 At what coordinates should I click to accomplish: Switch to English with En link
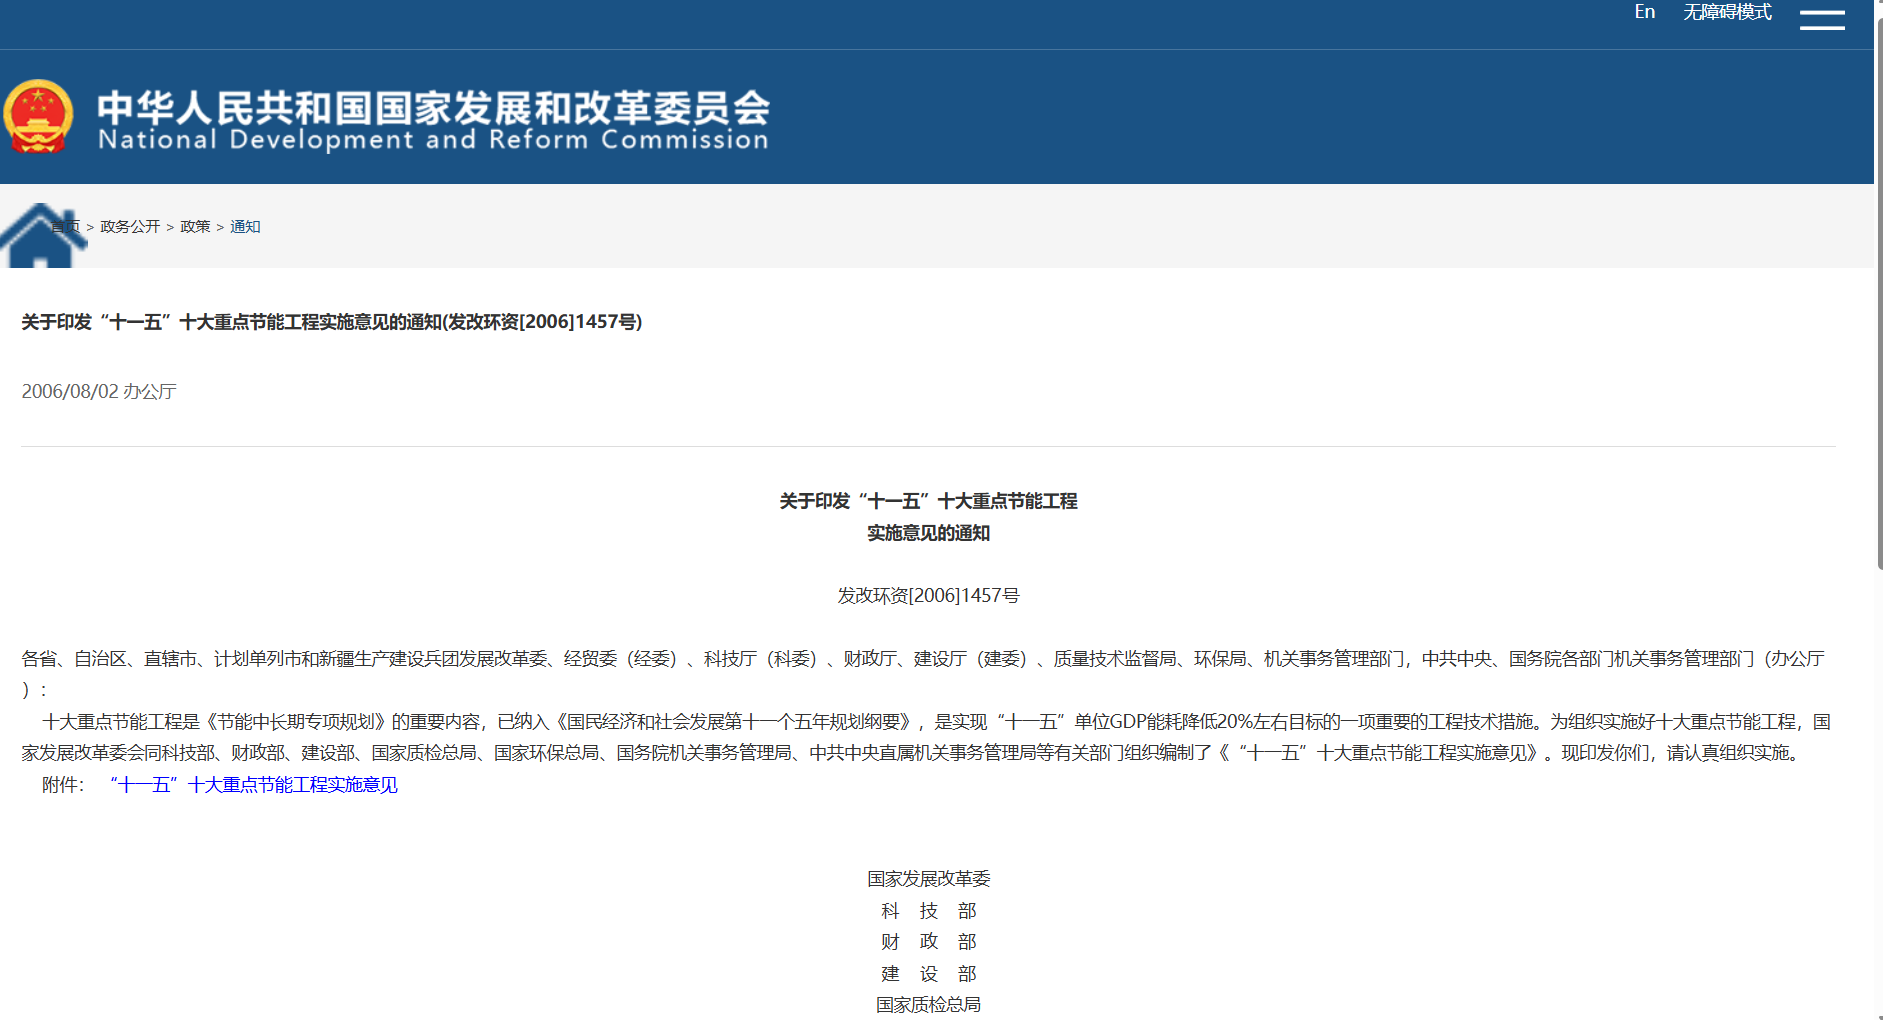[1644, 12]
